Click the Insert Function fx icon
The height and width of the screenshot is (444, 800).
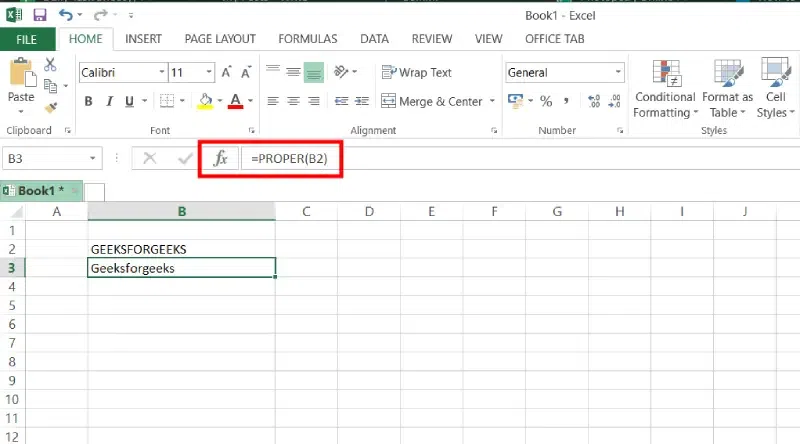[x=220, y=159]
